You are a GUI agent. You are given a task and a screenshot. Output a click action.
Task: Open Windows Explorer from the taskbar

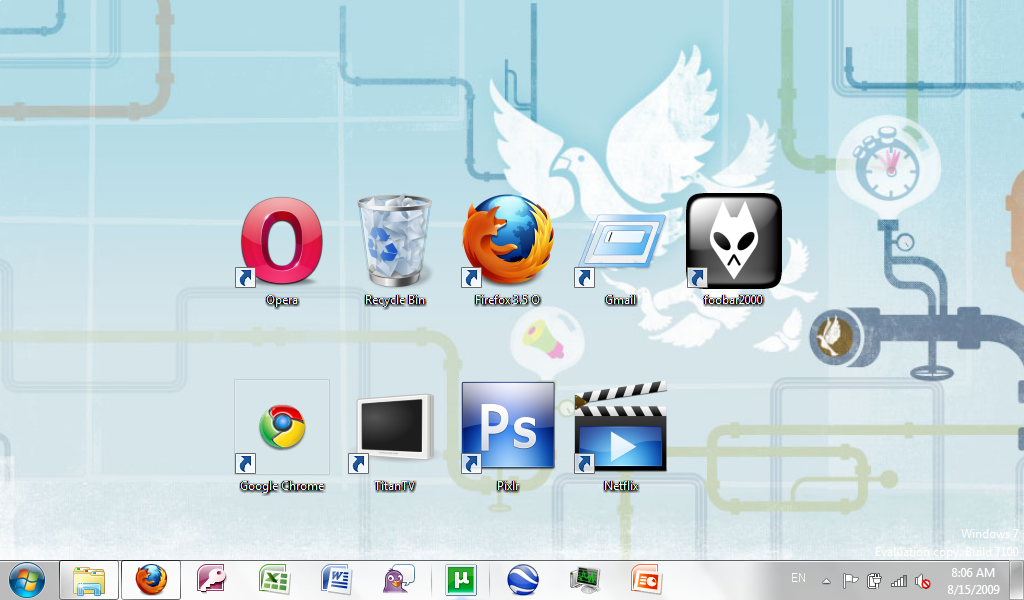tap(89, 580)
